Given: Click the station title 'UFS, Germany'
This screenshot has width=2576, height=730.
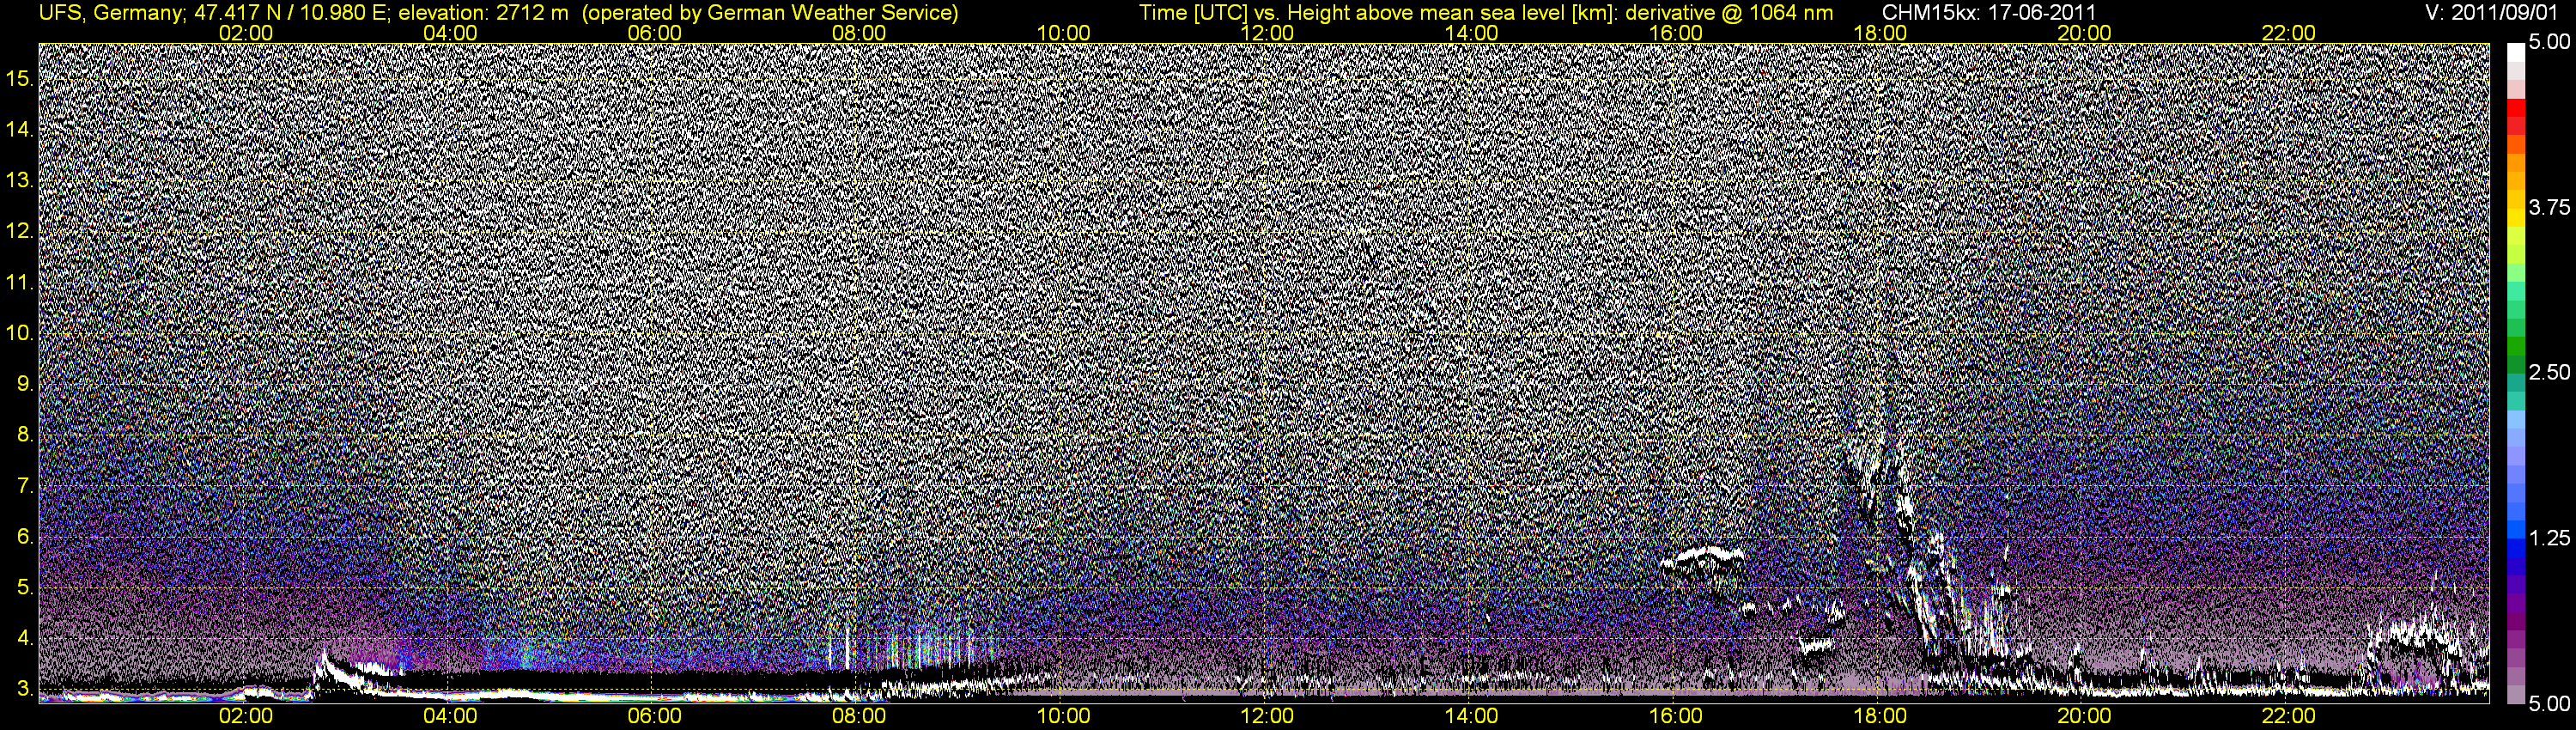Looking at the screenshot, I should click(110, 13).
